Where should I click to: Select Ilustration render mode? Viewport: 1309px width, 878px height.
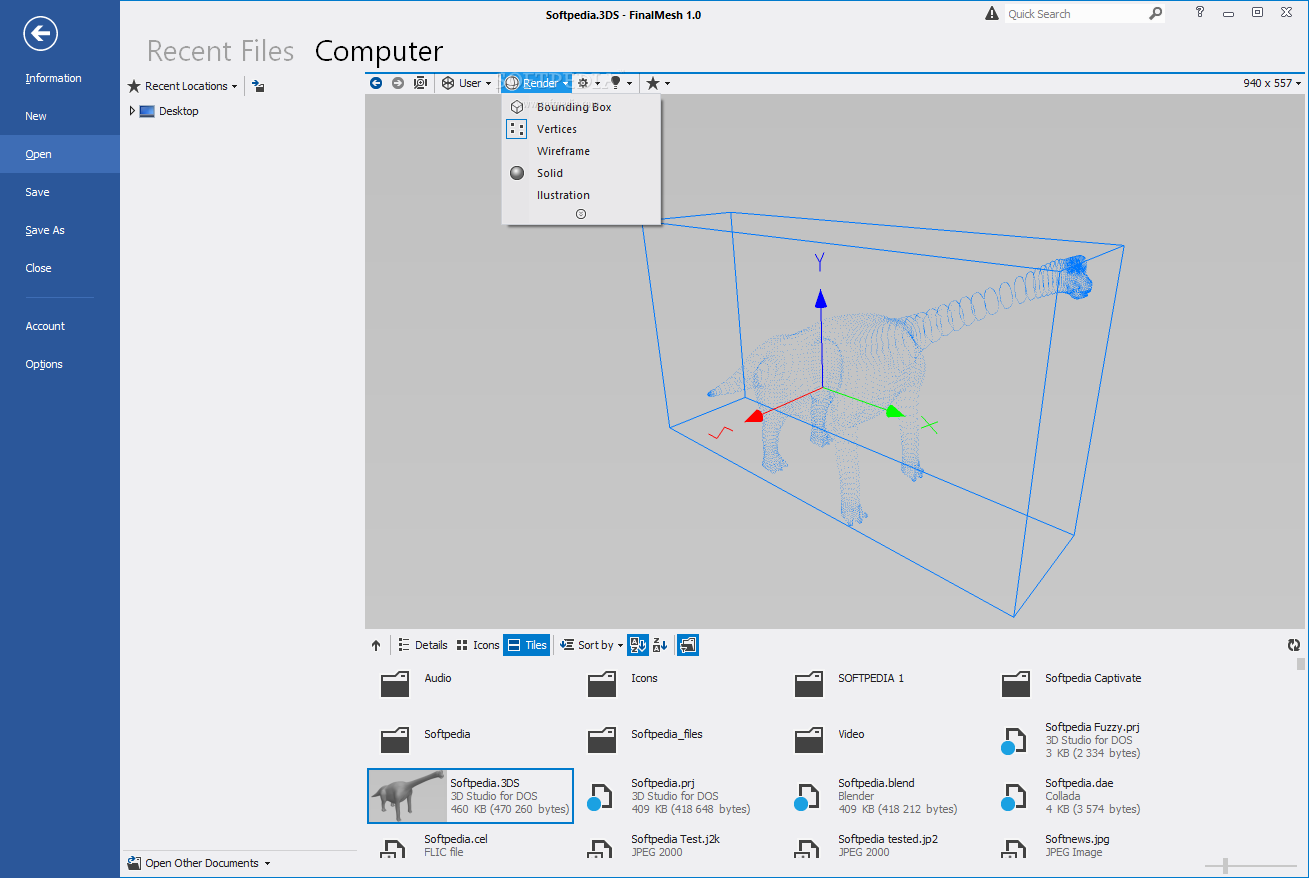[x=581, y=195]
